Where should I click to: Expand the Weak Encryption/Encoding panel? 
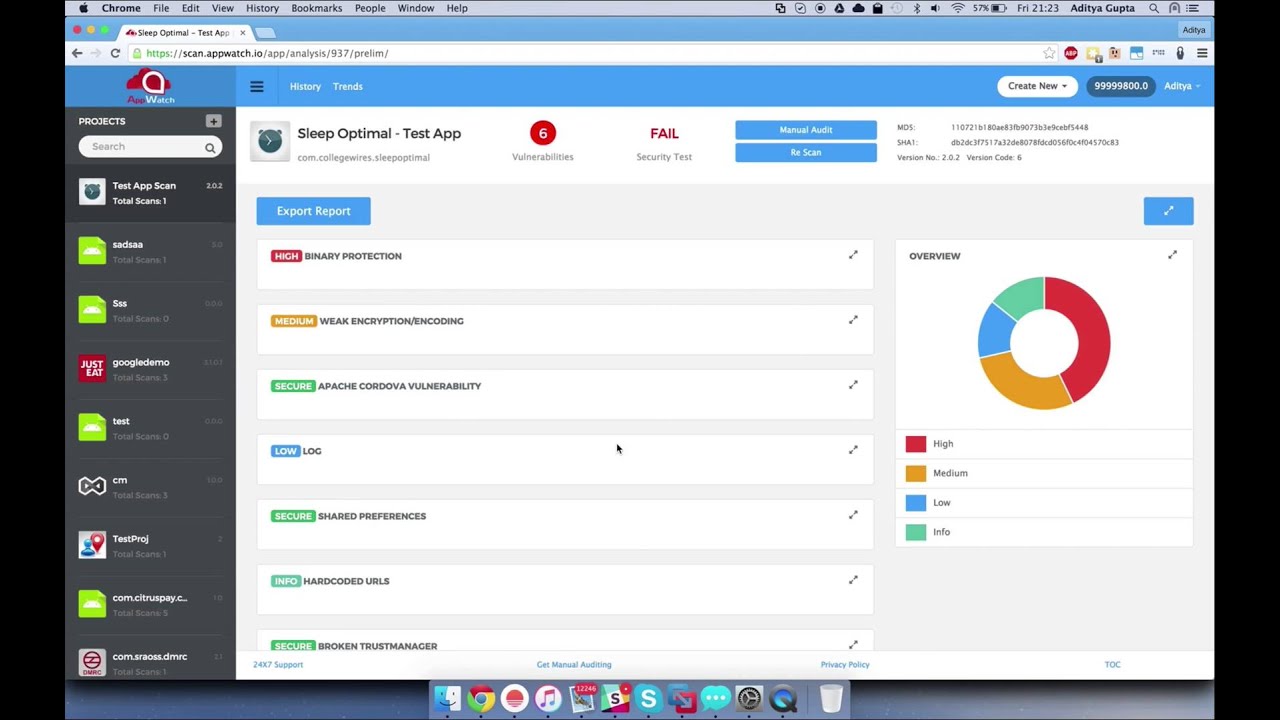coord(853,320)
